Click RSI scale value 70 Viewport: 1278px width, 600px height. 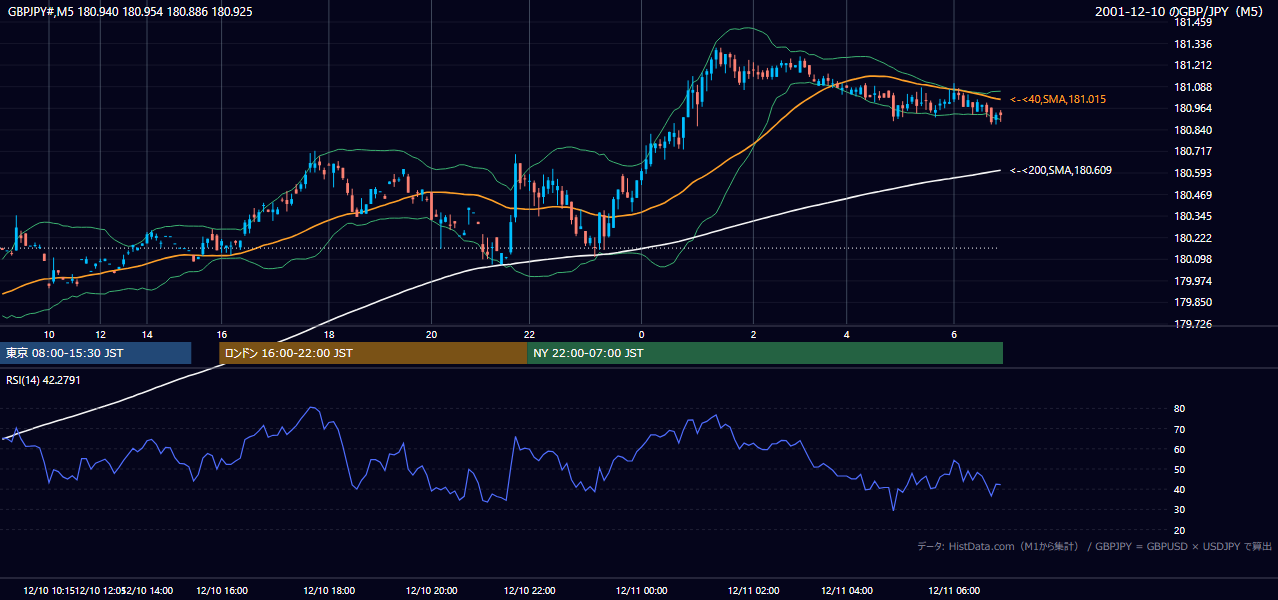point(1180,429)
